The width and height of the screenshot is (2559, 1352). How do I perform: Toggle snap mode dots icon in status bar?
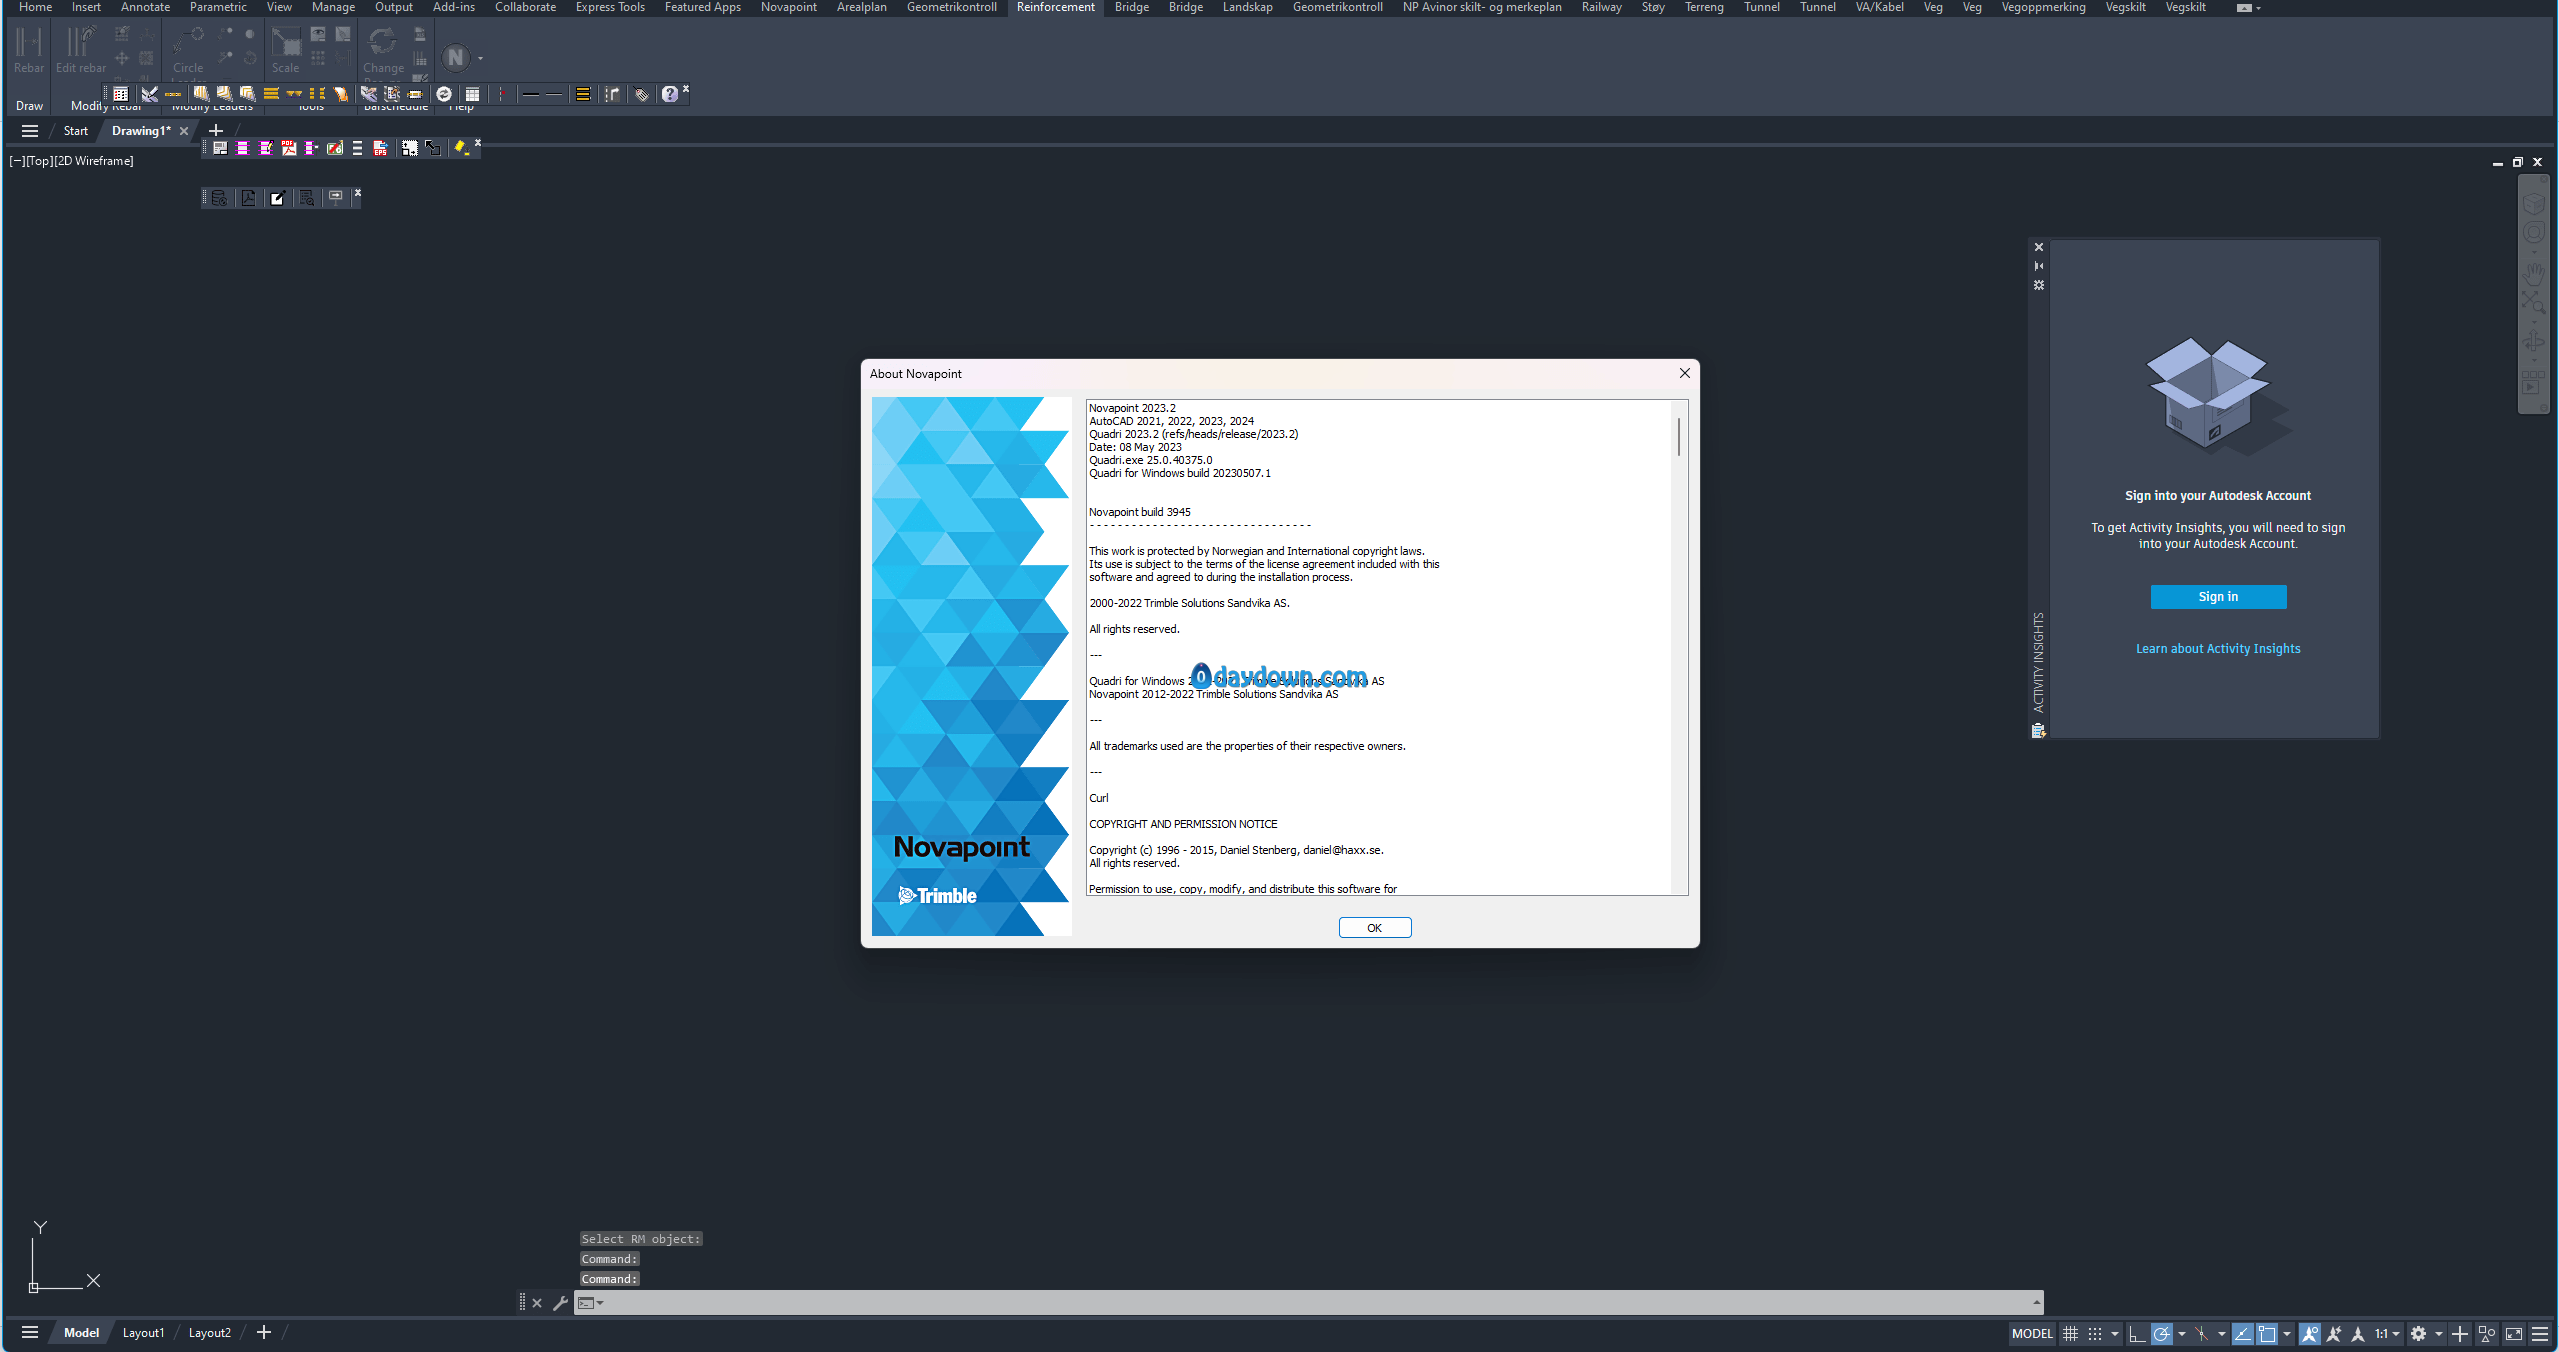2095,1333
